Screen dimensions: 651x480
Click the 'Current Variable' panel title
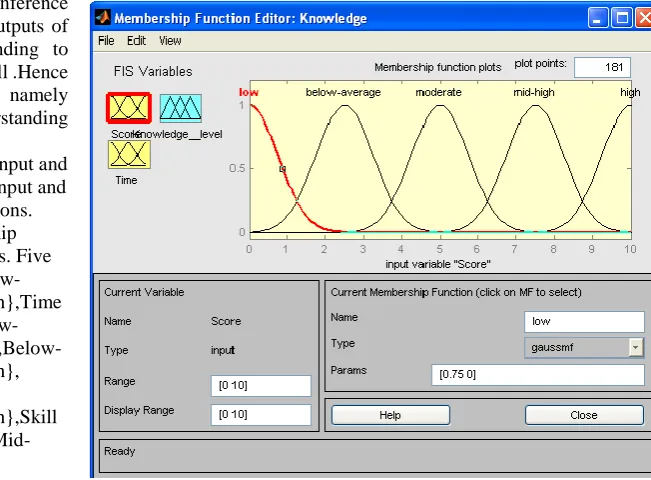144,292
